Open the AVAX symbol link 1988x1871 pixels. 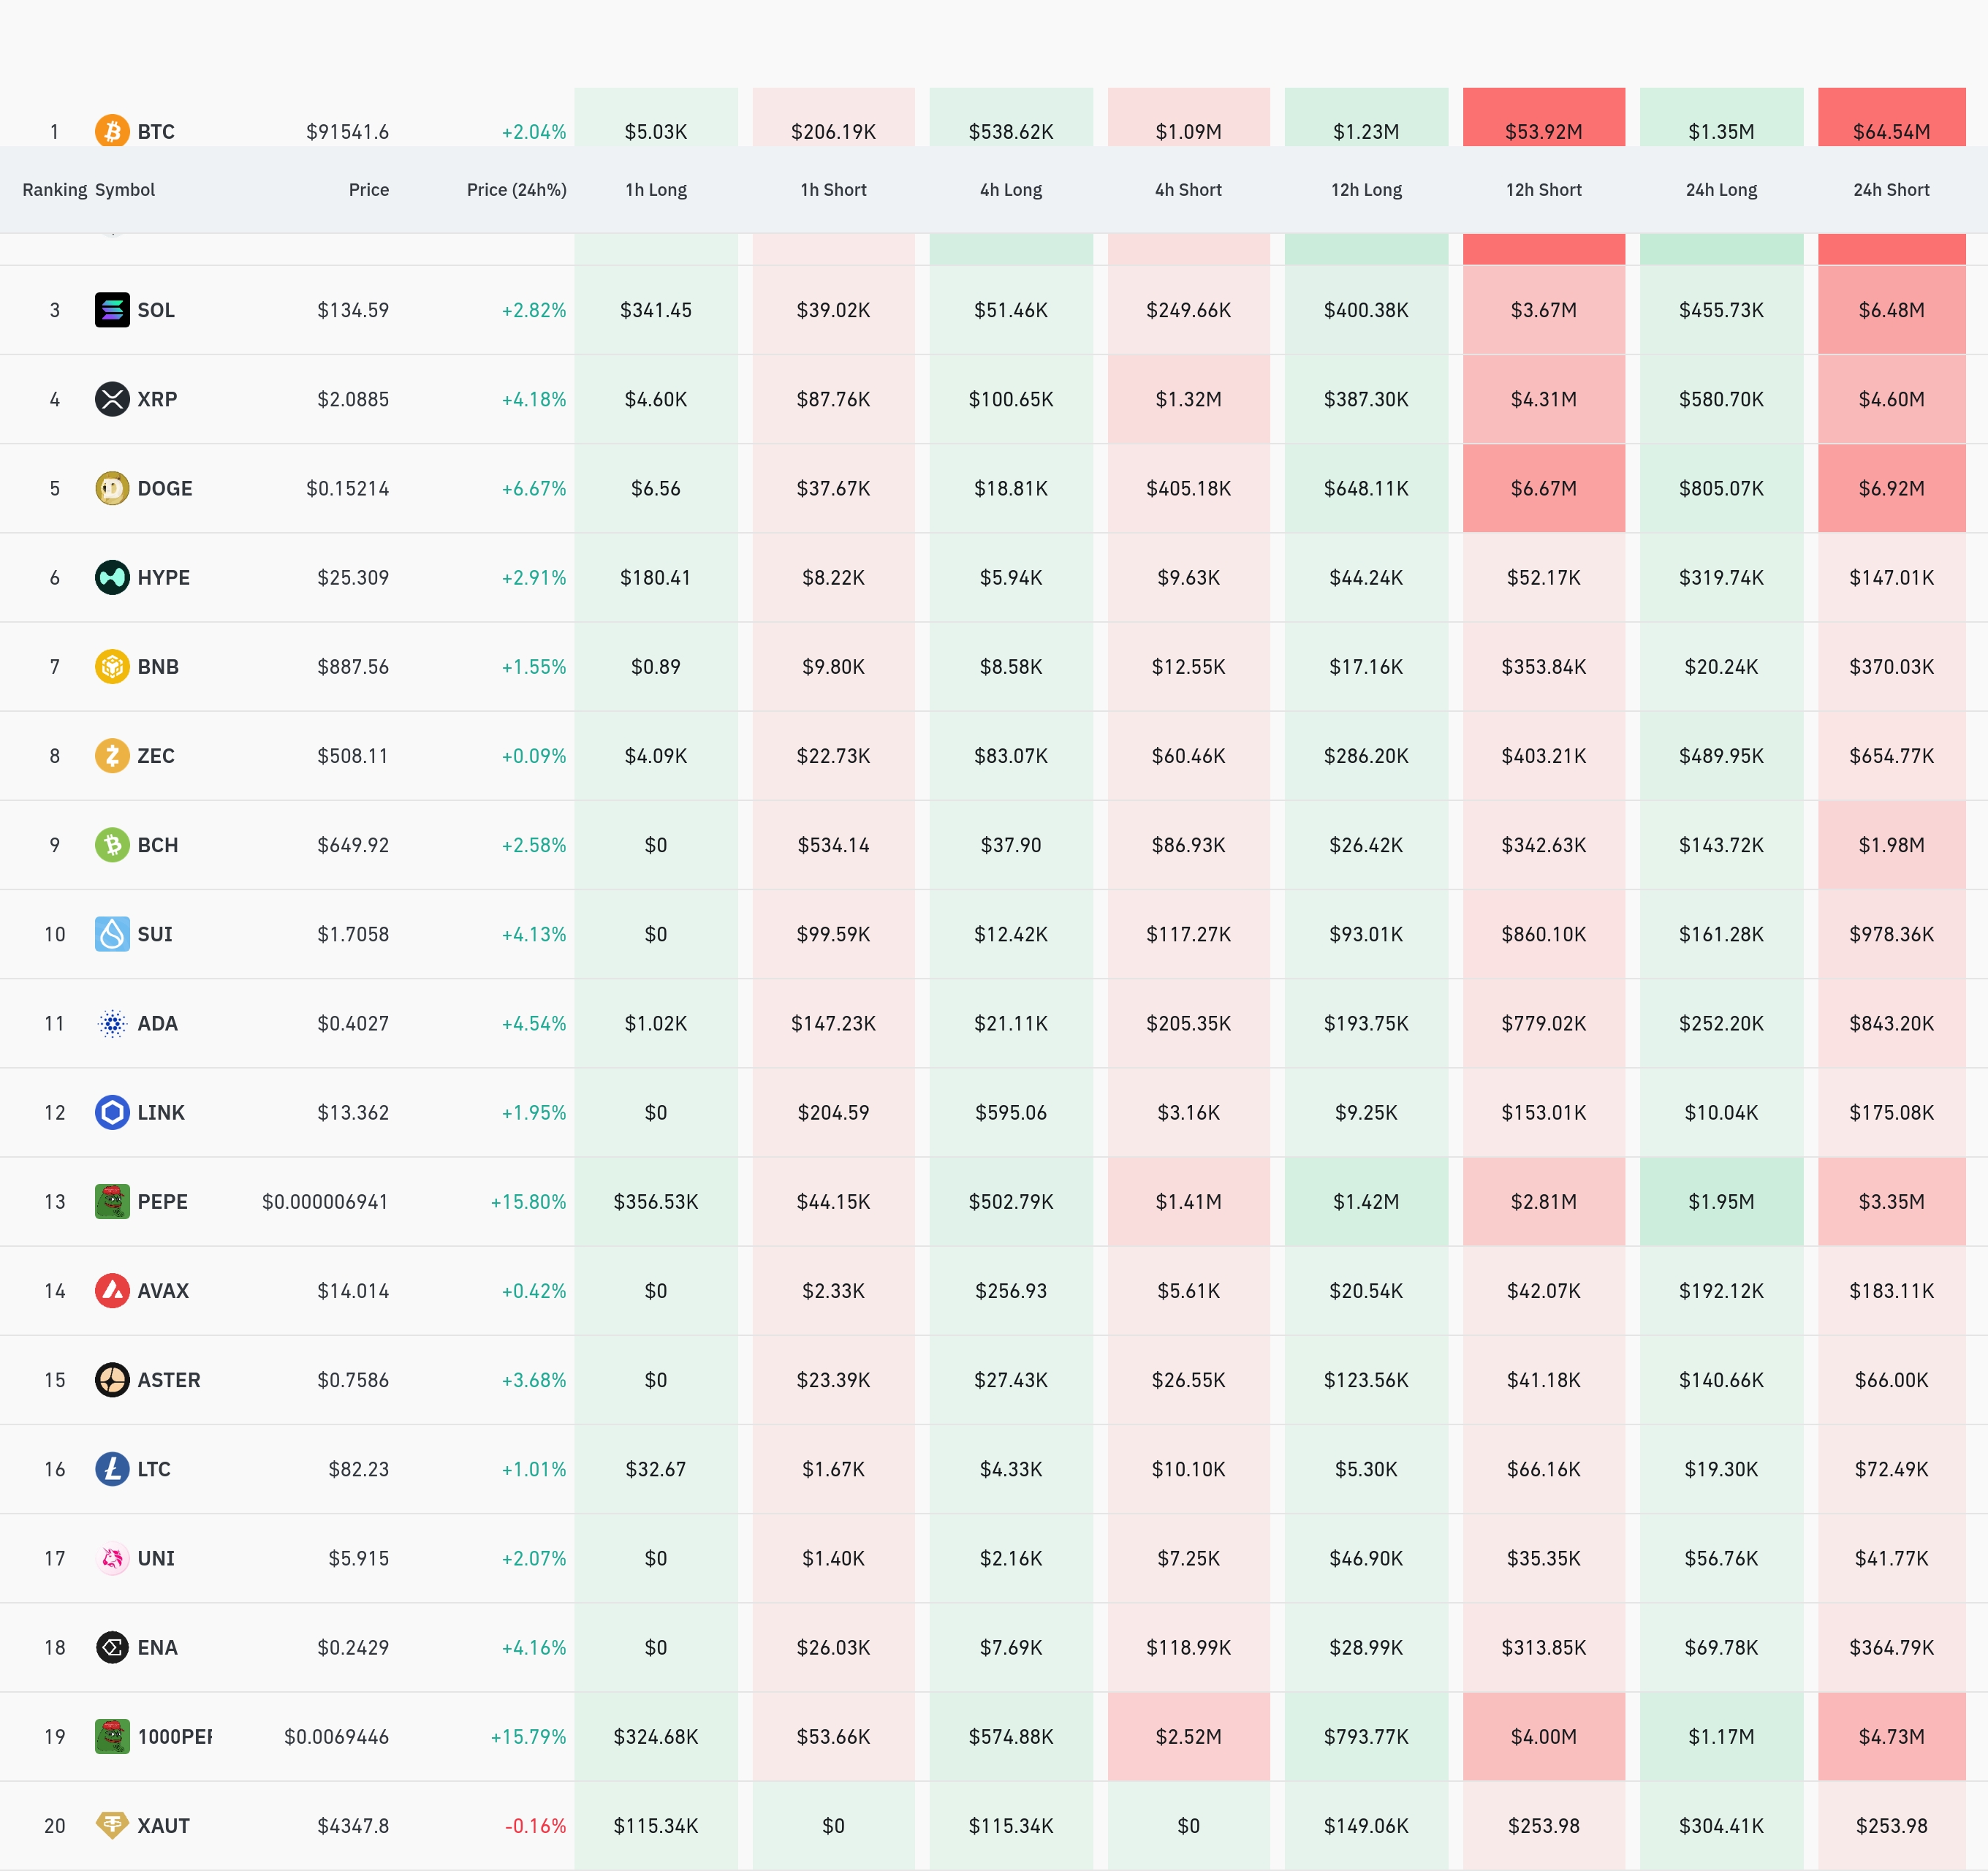click(163, 1291)
